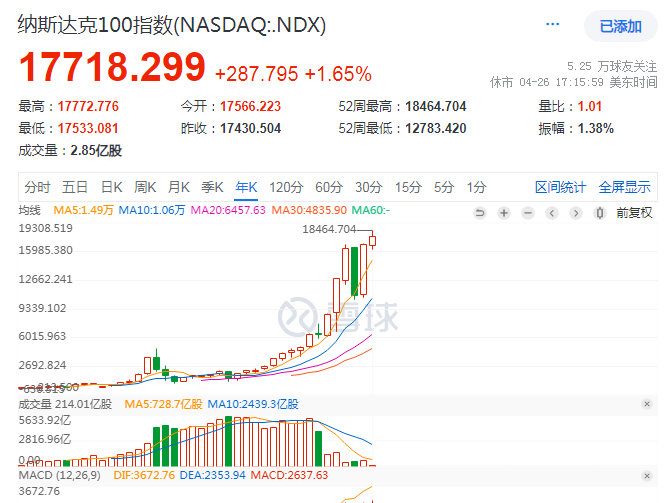Click the DIF:3672.76 value

point(144,475)
